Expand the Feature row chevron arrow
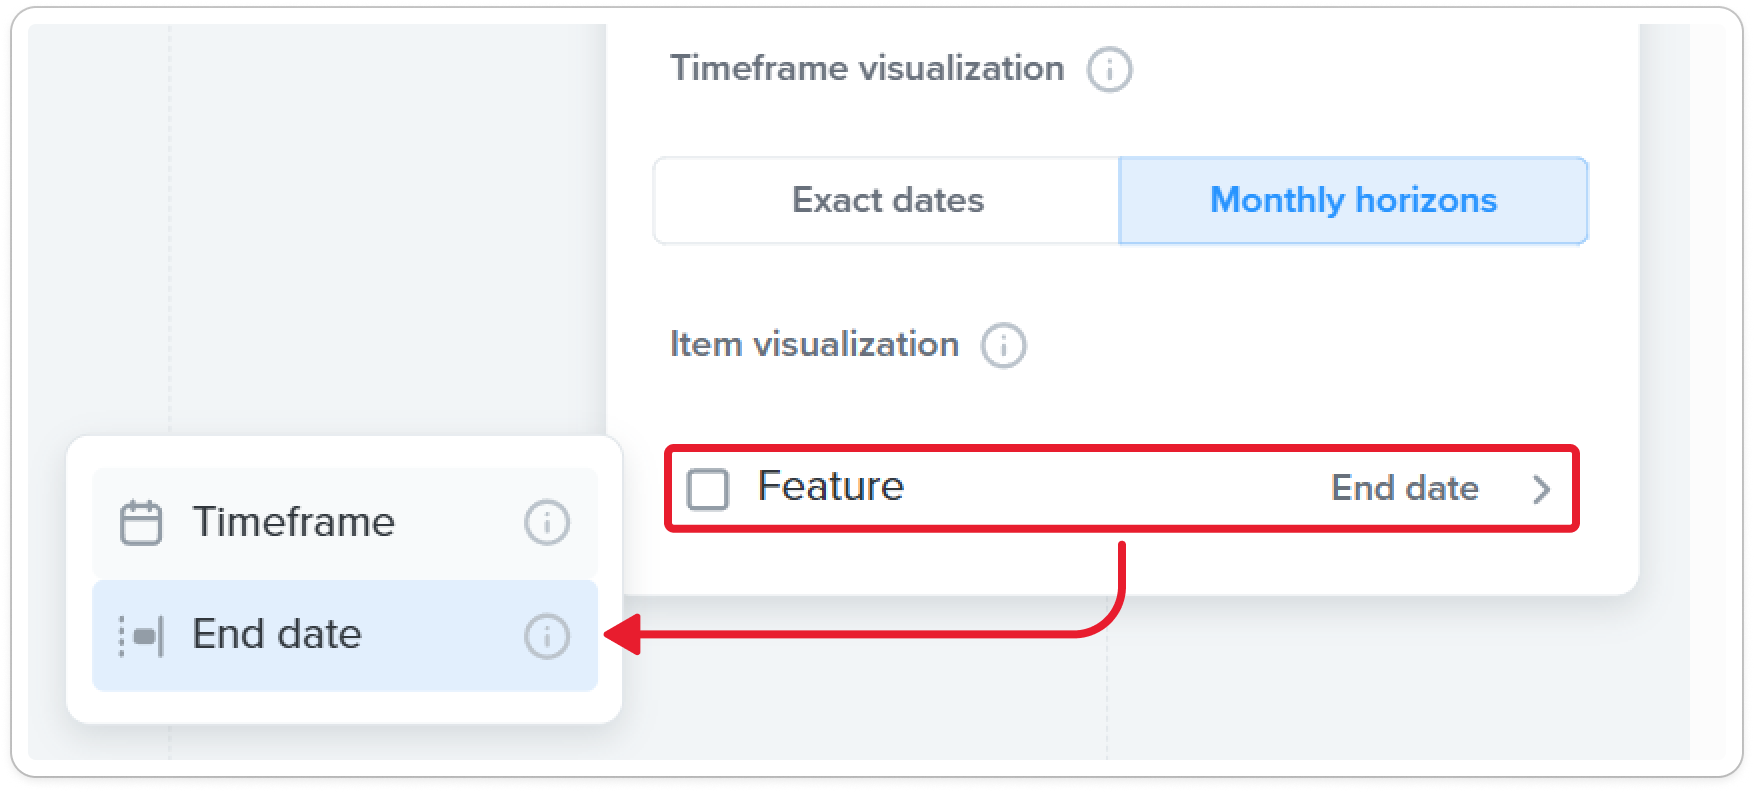1754x792 pixels. tap(1541, 489)
